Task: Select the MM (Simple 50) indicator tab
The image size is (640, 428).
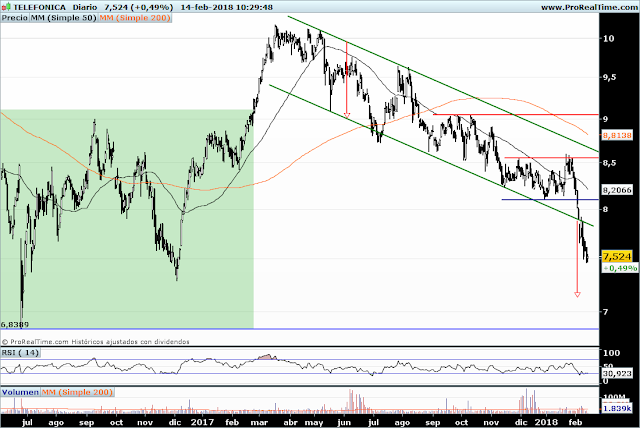Action: (64, 18)
